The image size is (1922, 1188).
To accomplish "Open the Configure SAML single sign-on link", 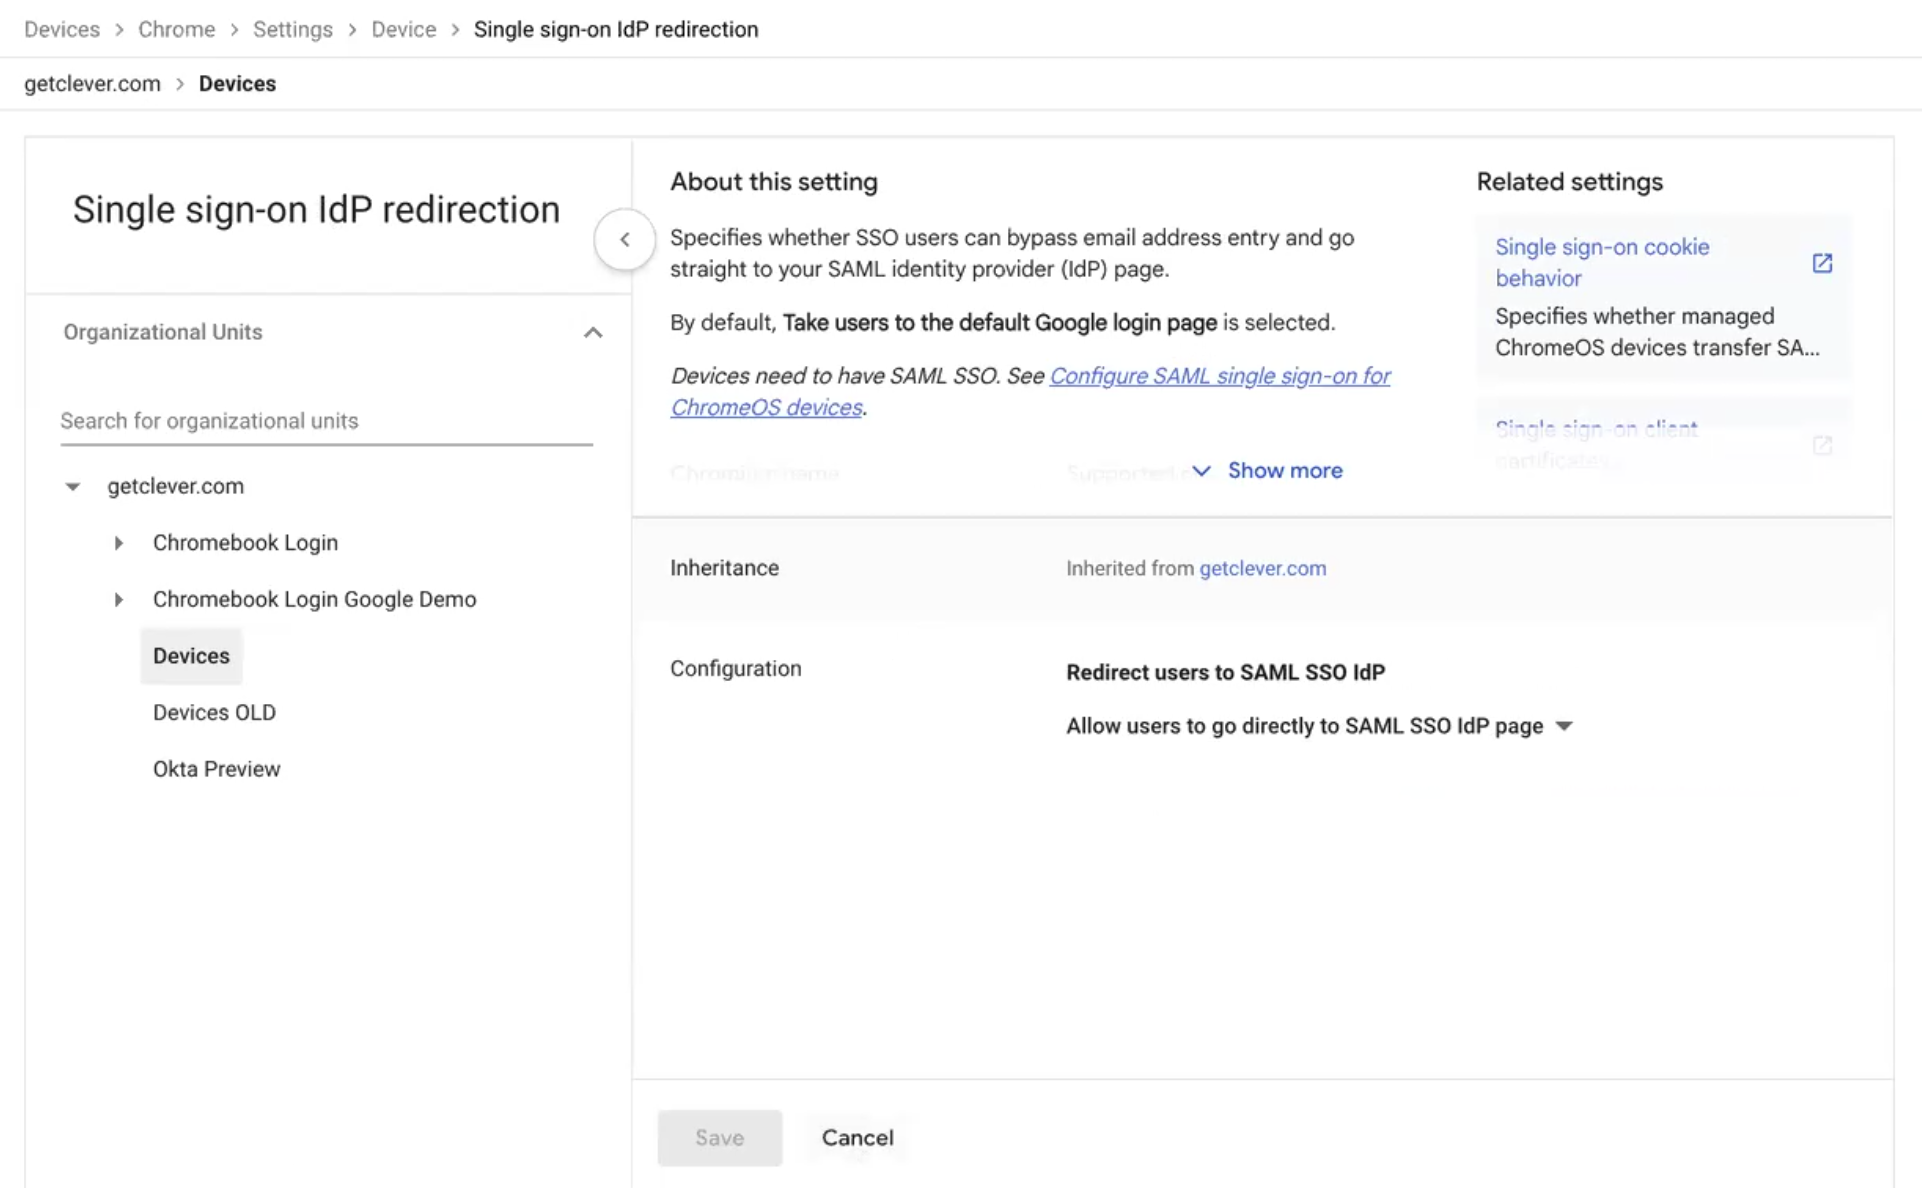I will [x=1220, y=376].
